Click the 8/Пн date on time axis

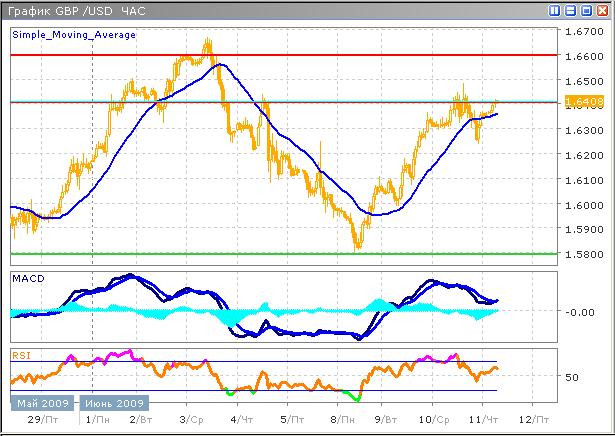341,421
